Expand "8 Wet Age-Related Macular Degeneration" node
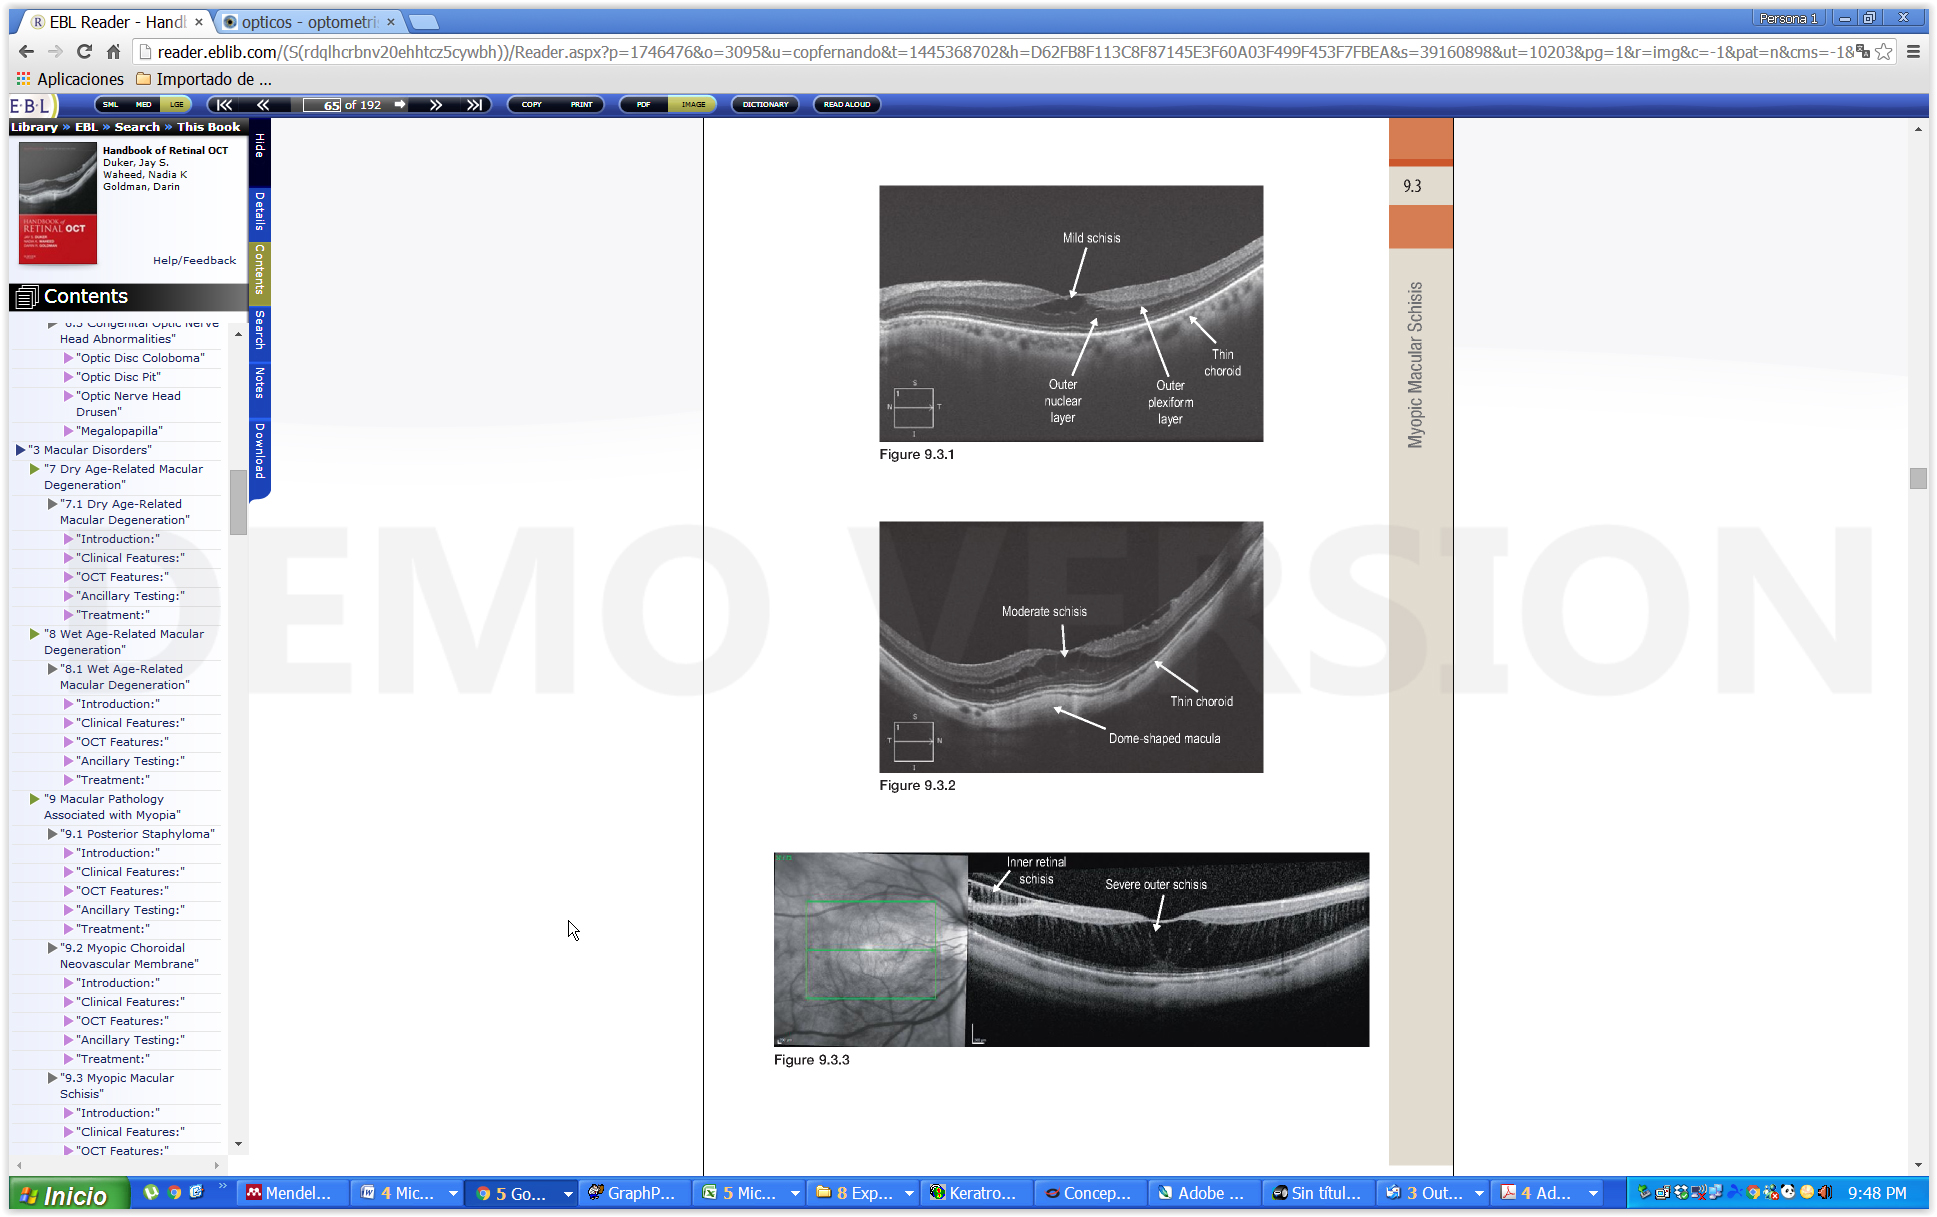 (x=35, y=634)
